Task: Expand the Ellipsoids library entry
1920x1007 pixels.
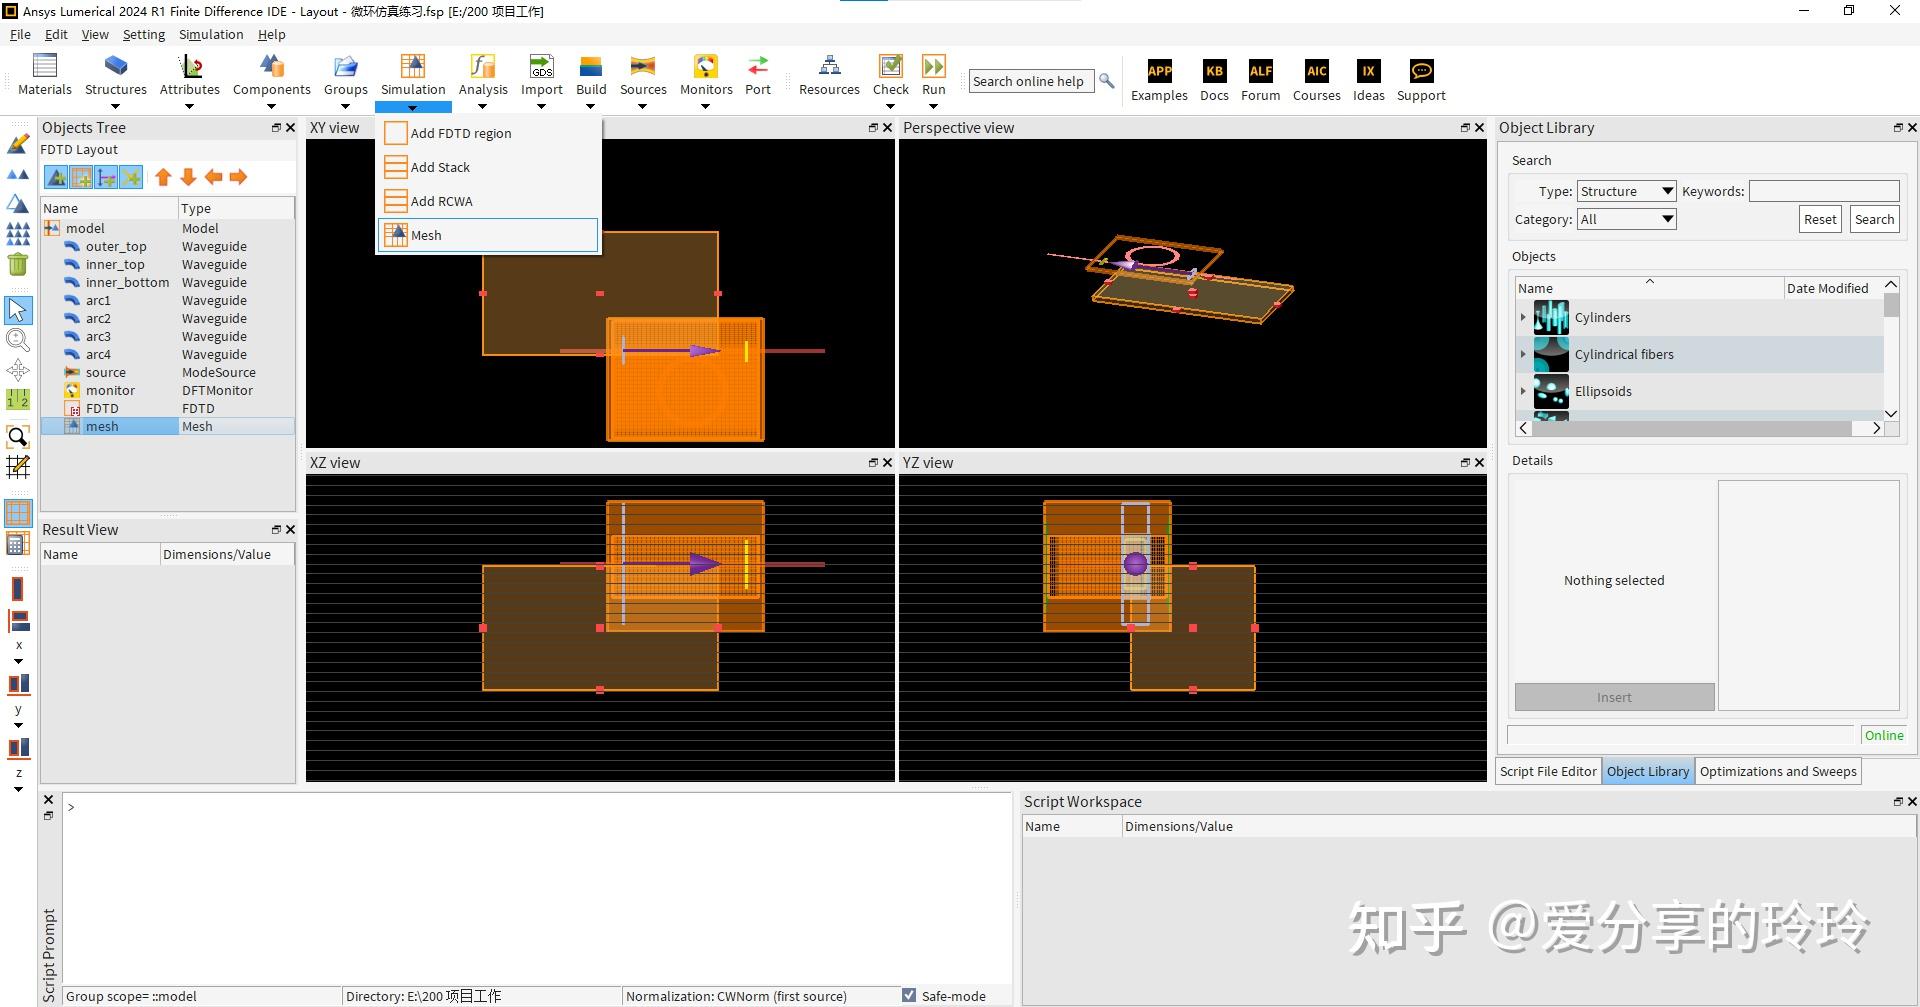Action: click(1523, 391)
